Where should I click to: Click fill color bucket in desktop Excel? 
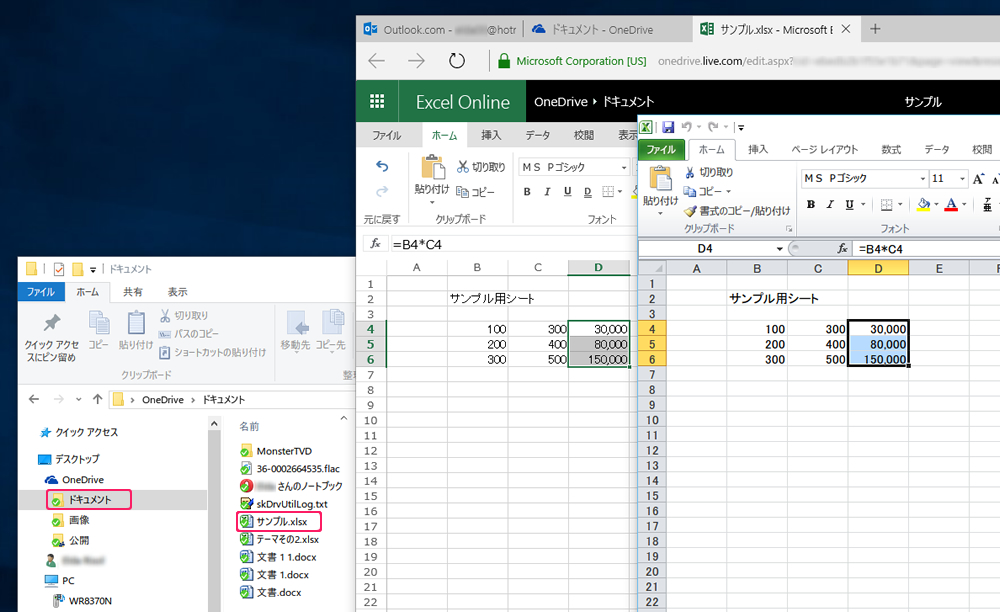pos(923,205)
